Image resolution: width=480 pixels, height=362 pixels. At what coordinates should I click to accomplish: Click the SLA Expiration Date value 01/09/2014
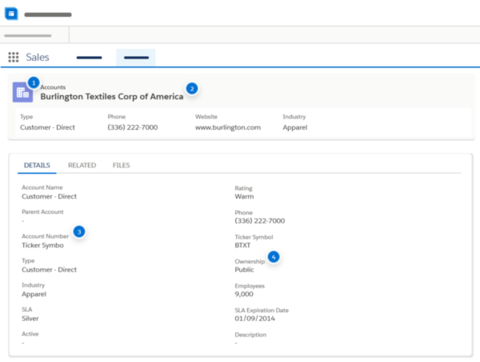(255, 319)
